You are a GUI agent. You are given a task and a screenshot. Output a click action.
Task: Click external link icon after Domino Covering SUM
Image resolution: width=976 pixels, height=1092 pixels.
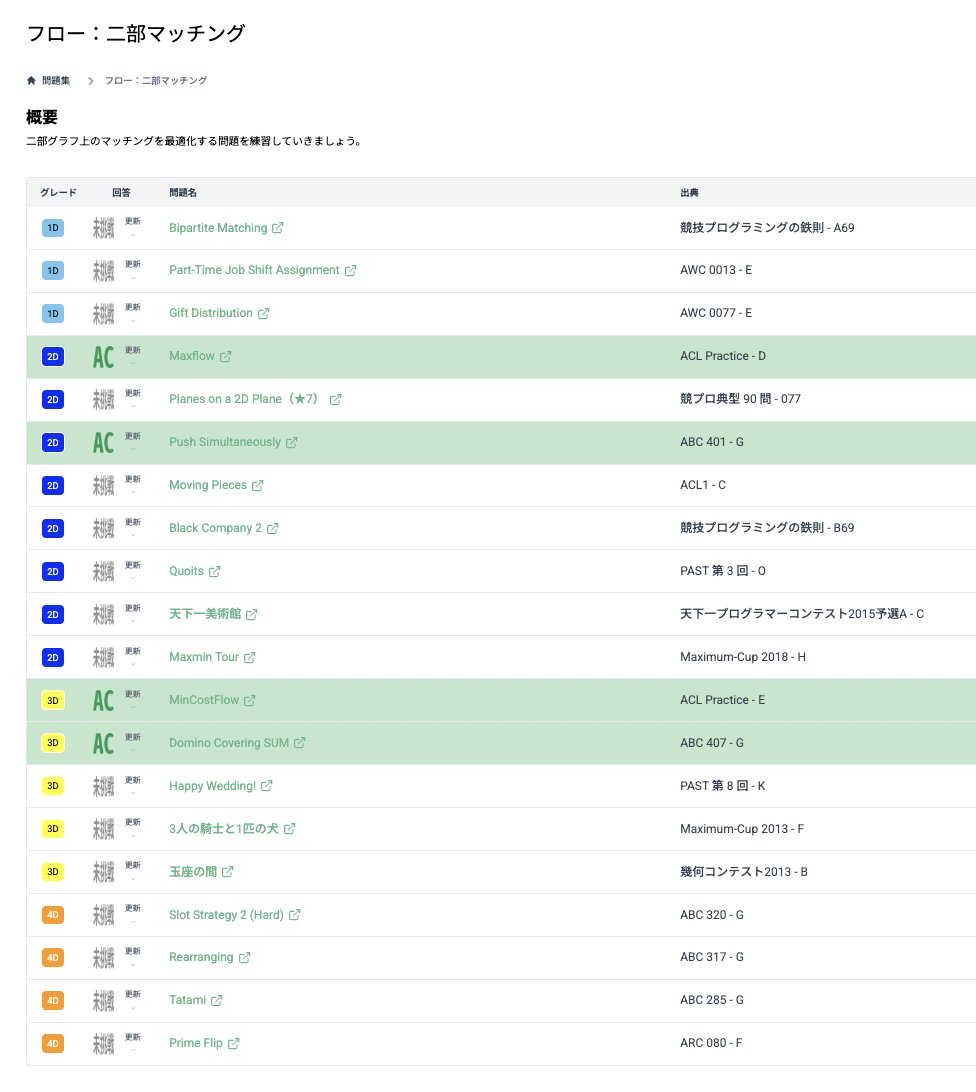point(300,743)
